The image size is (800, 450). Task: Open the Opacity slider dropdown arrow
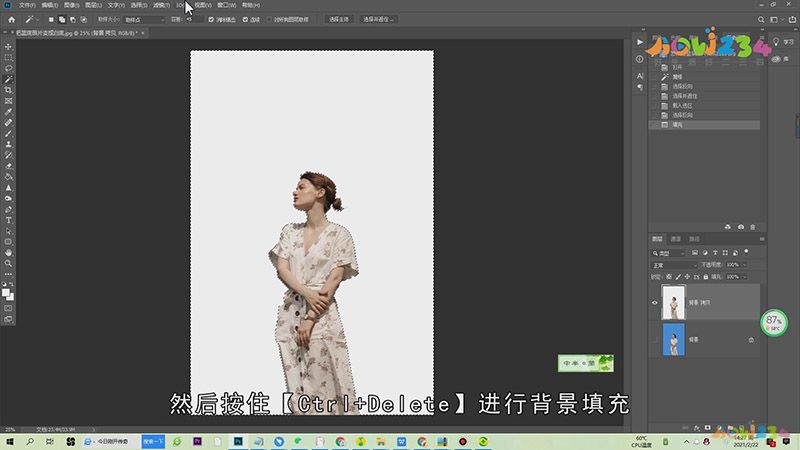[744, 265]
